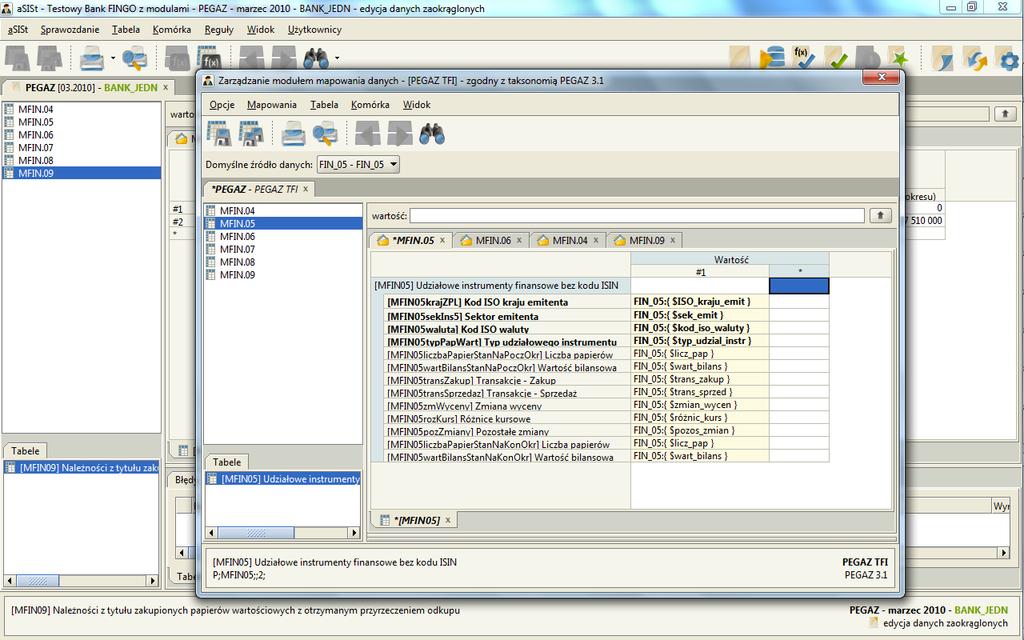Open the Reguły menu in the main window
Viewport: 1024px width, 640px height.
pos(219,29)
